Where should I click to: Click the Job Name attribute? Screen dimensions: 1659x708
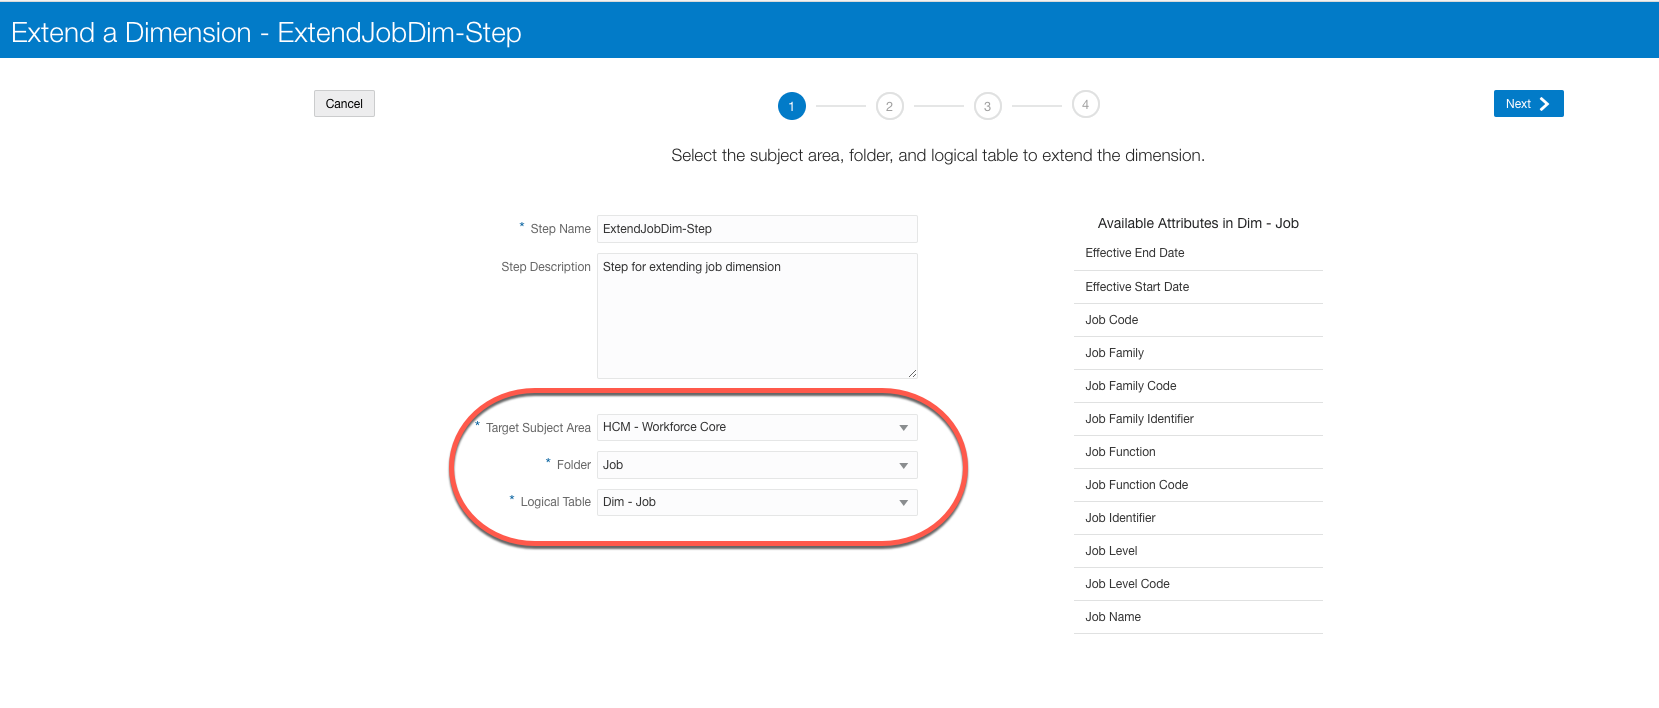1113,617
